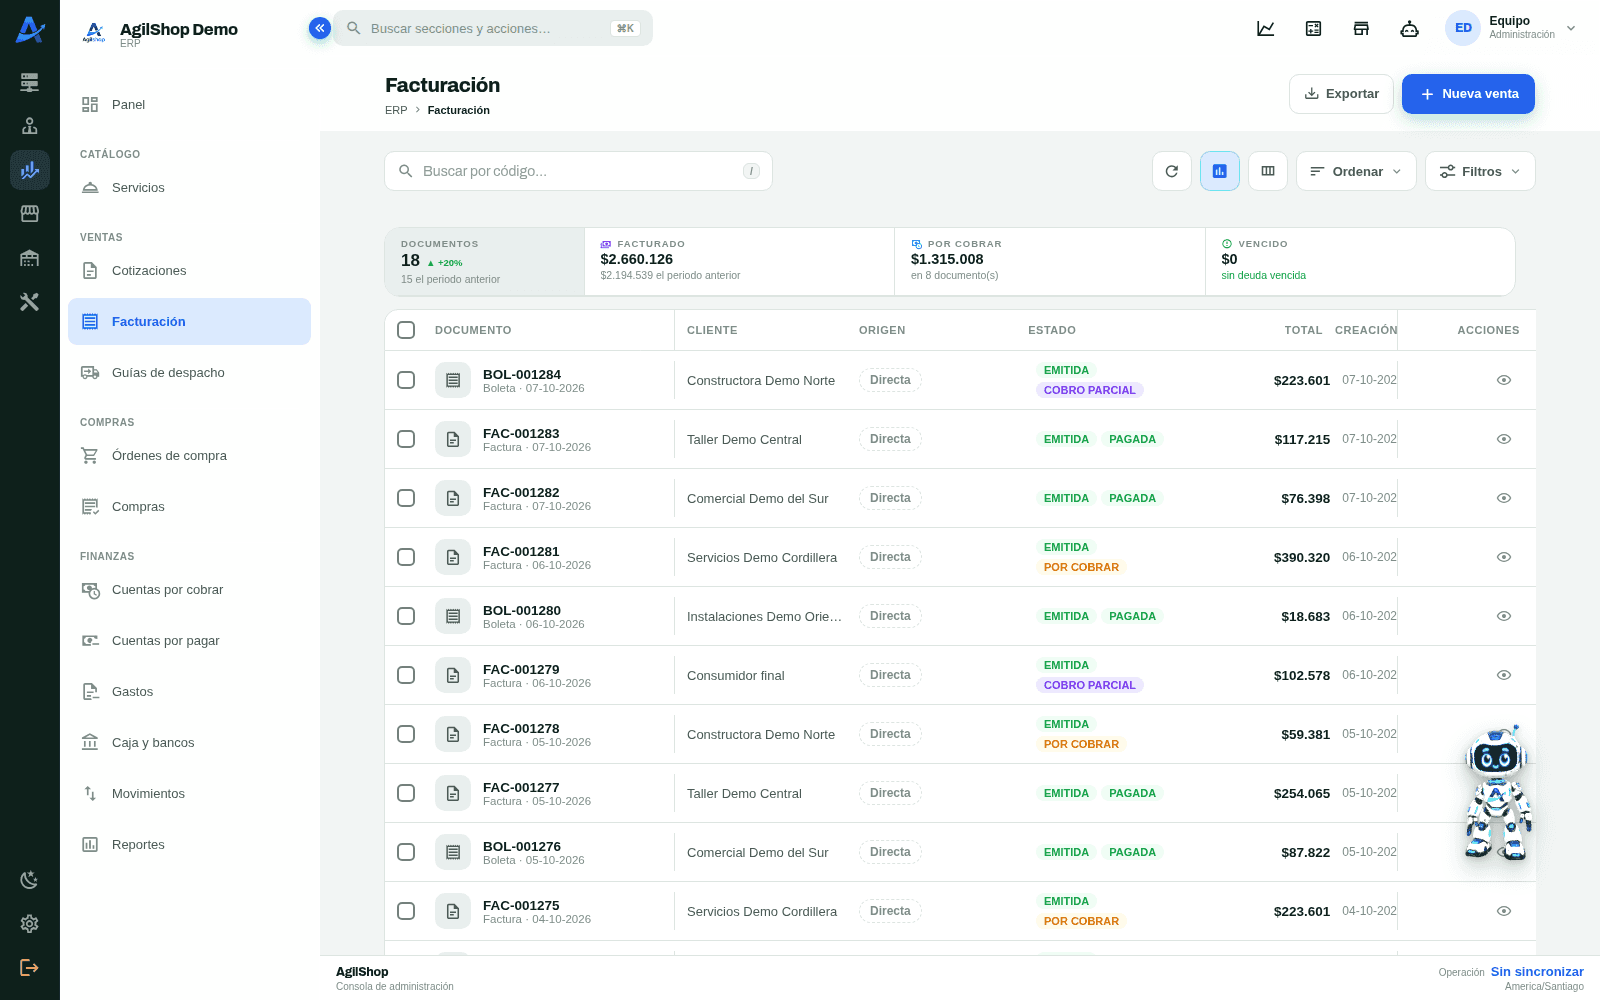
Task: Open the Filtros dropdown
Action: tap(1480, 171)
